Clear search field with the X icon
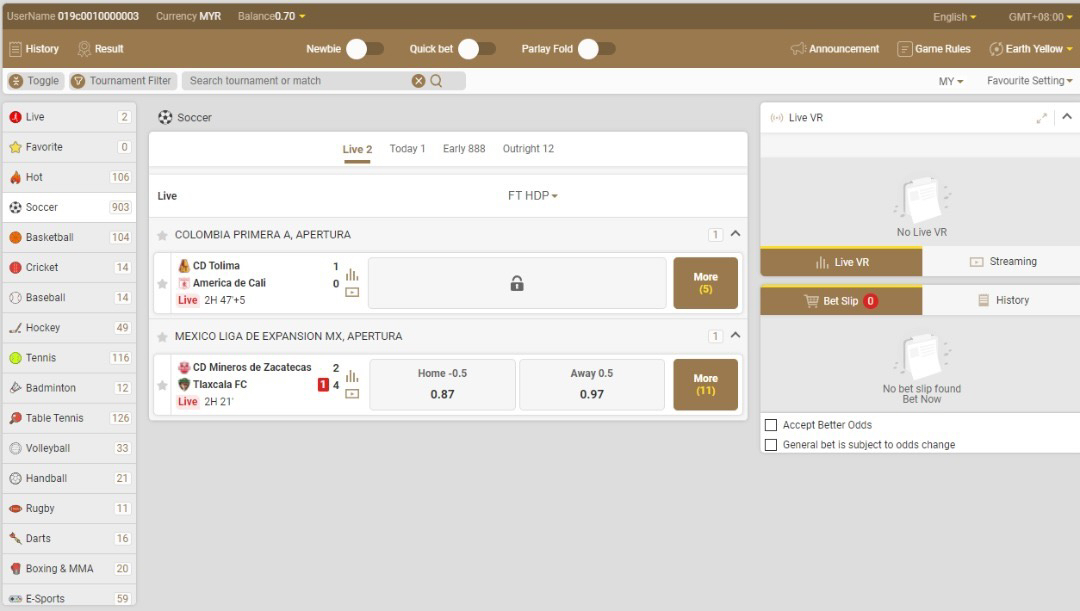This screenshot has width=1080, height=611. point(419,81)
